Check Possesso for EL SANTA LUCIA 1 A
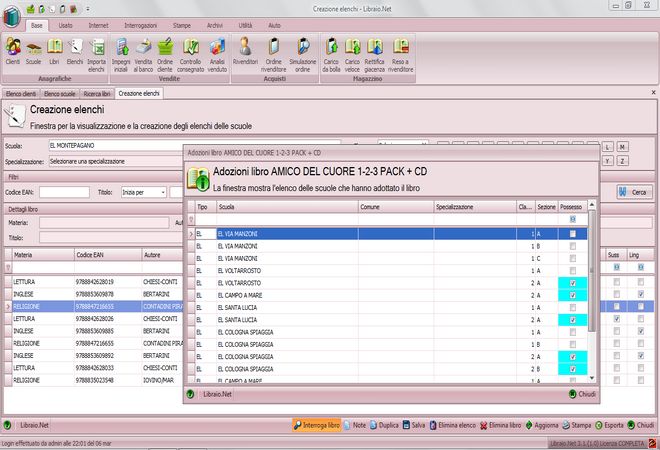 [x=572, y=307]
